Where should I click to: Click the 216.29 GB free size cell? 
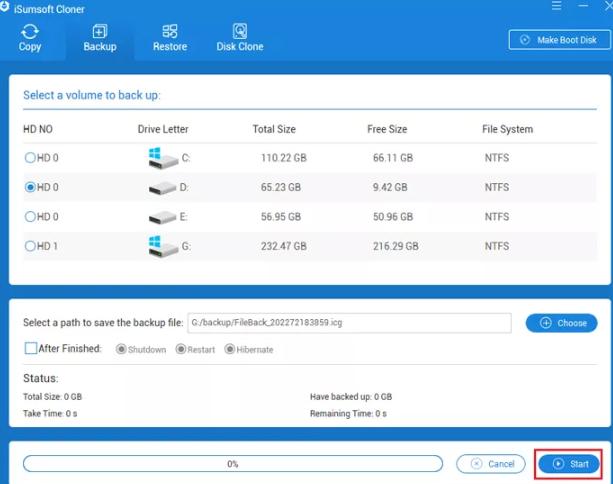point(396,246)
